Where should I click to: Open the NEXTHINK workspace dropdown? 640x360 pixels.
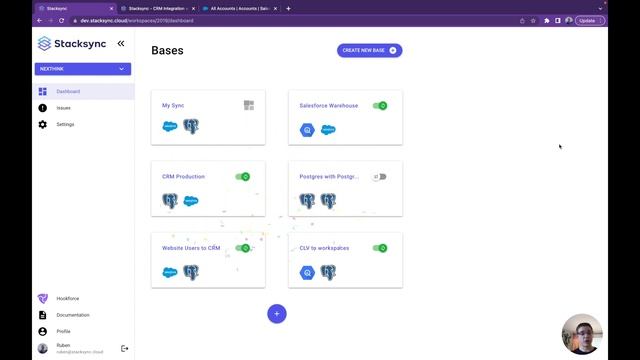[x=83, y=69]
